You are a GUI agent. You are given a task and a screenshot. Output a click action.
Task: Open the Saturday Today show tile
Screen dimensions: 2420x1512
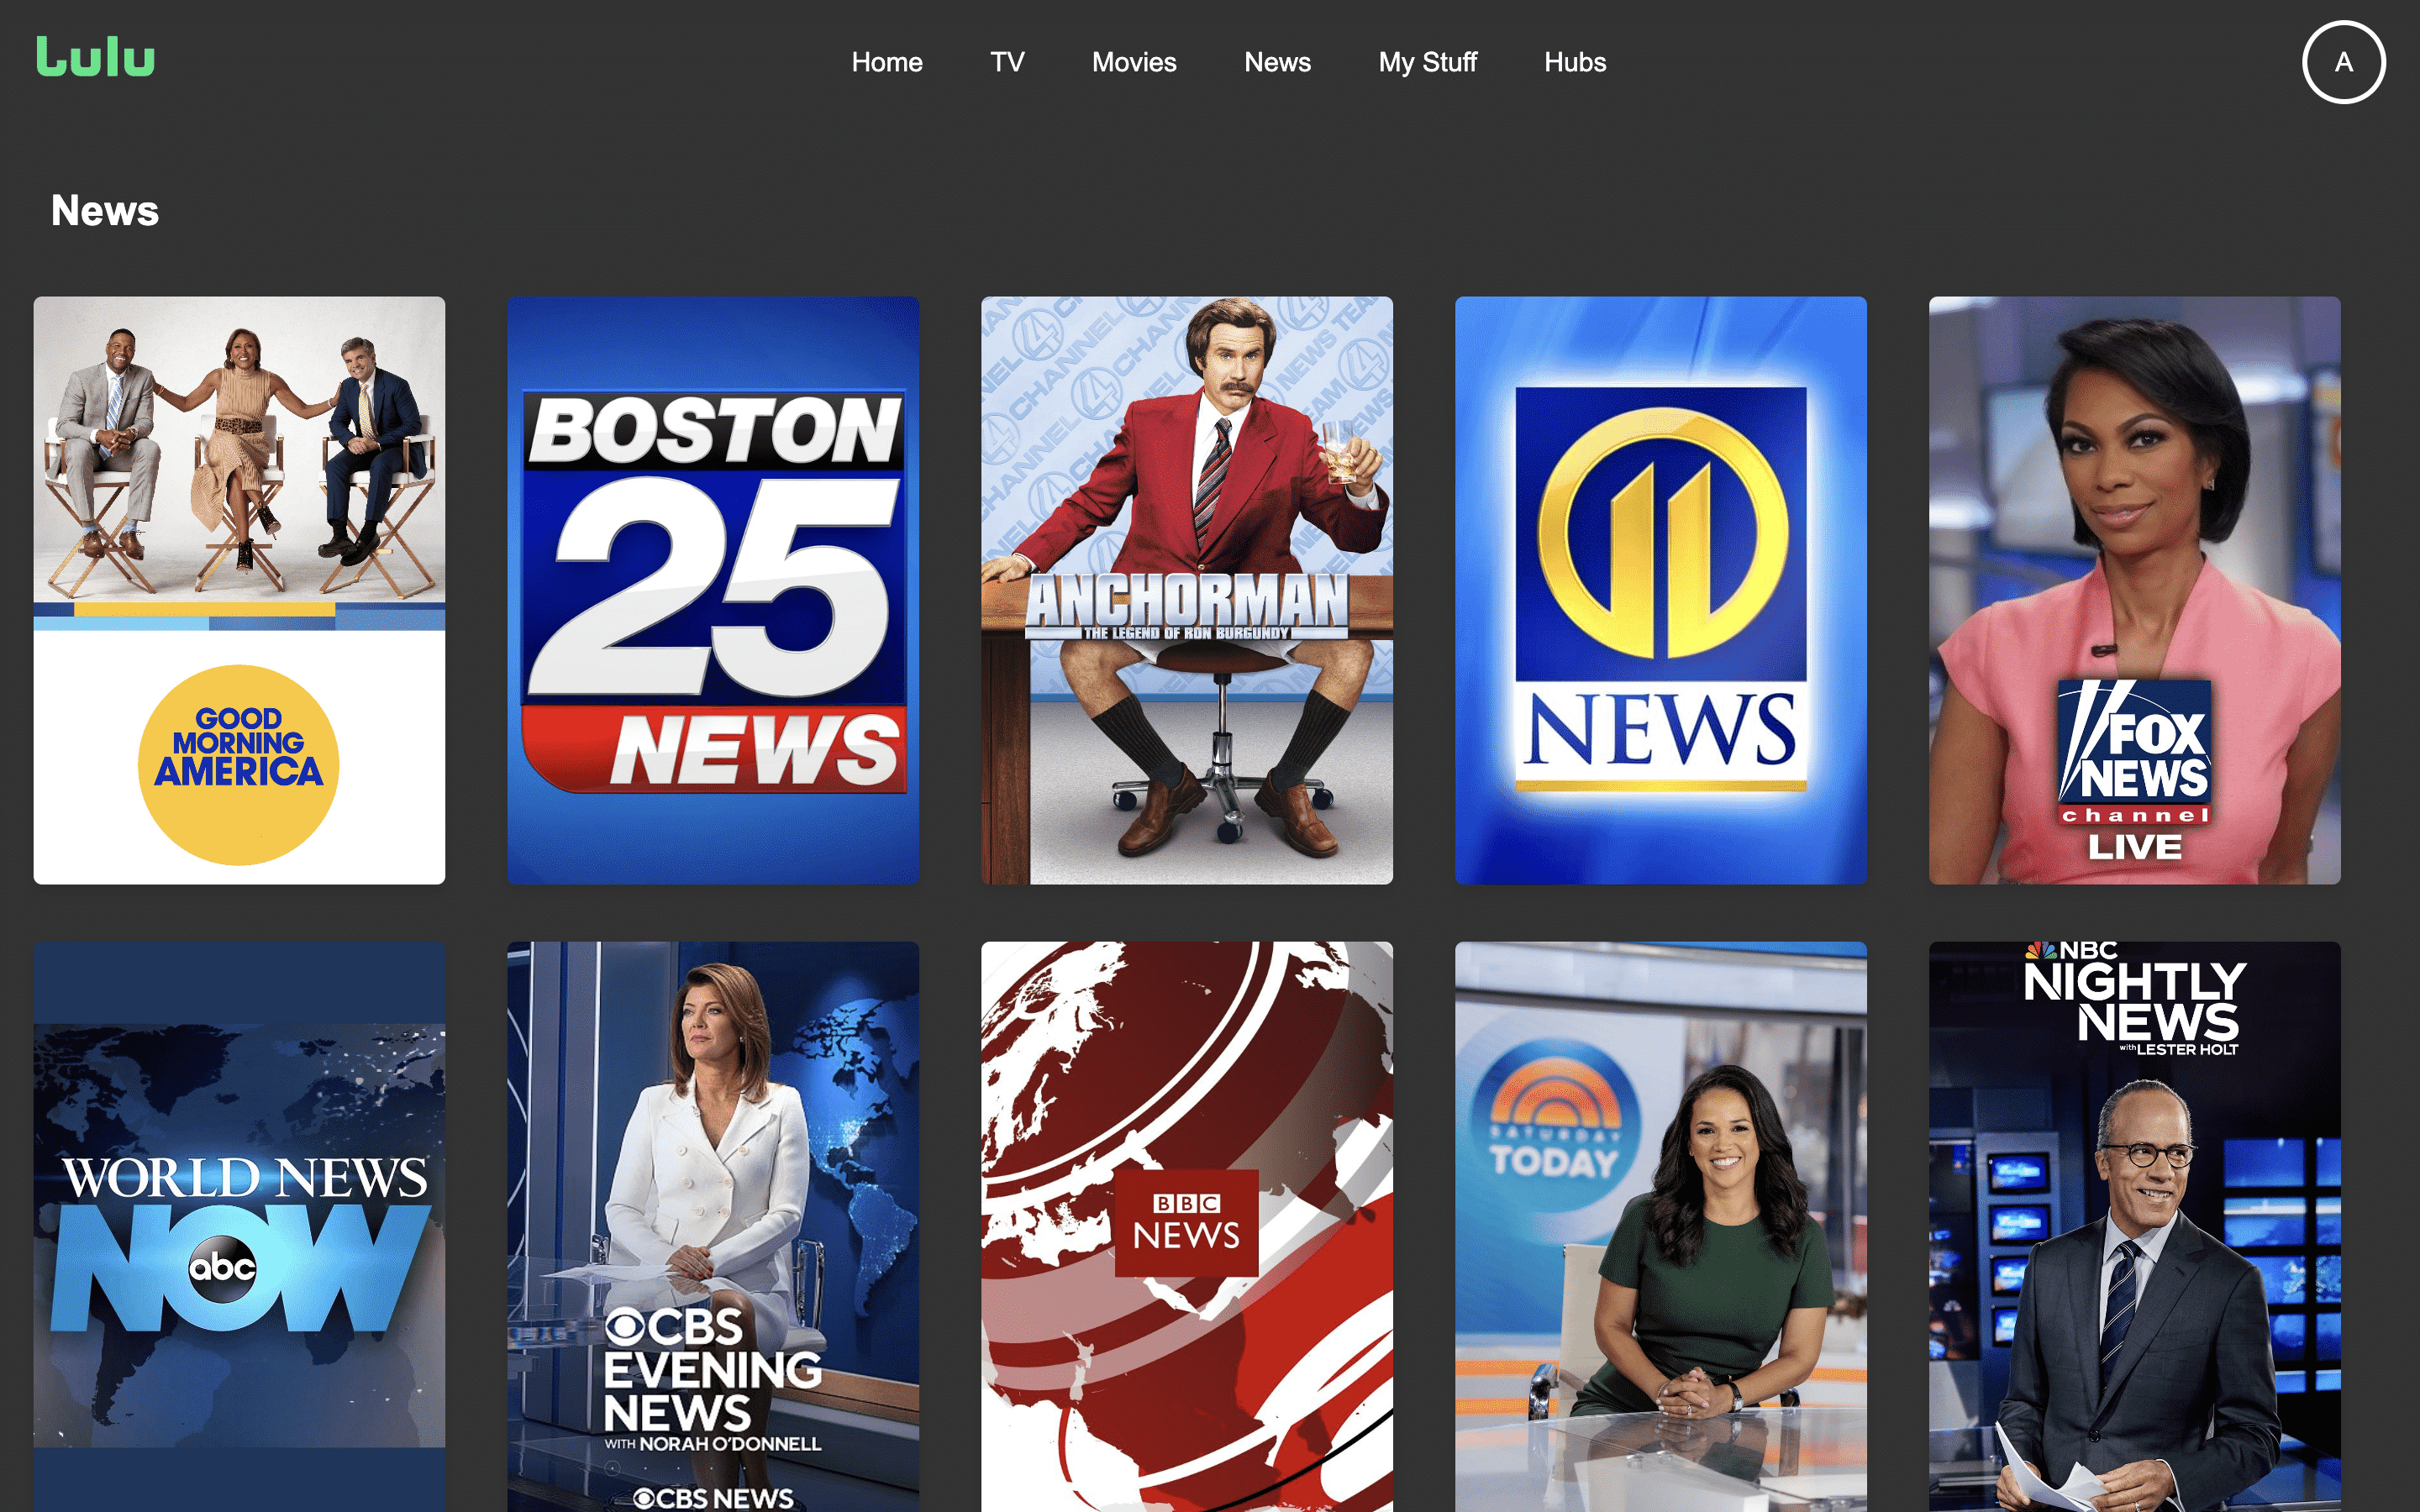(1660, 1226)
